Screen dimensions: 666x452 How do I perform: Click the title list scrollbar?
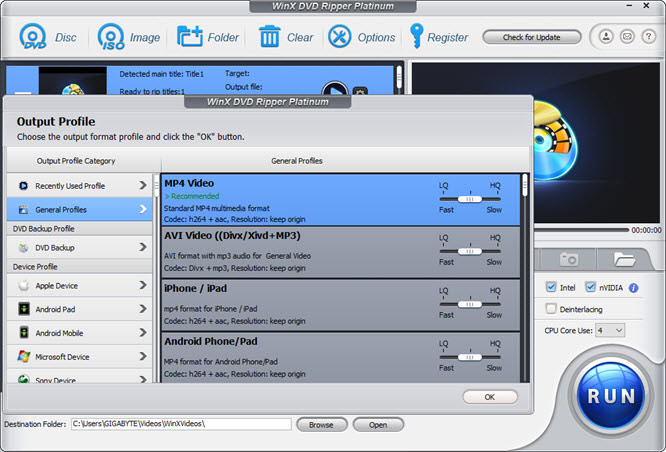pos(399,79)
